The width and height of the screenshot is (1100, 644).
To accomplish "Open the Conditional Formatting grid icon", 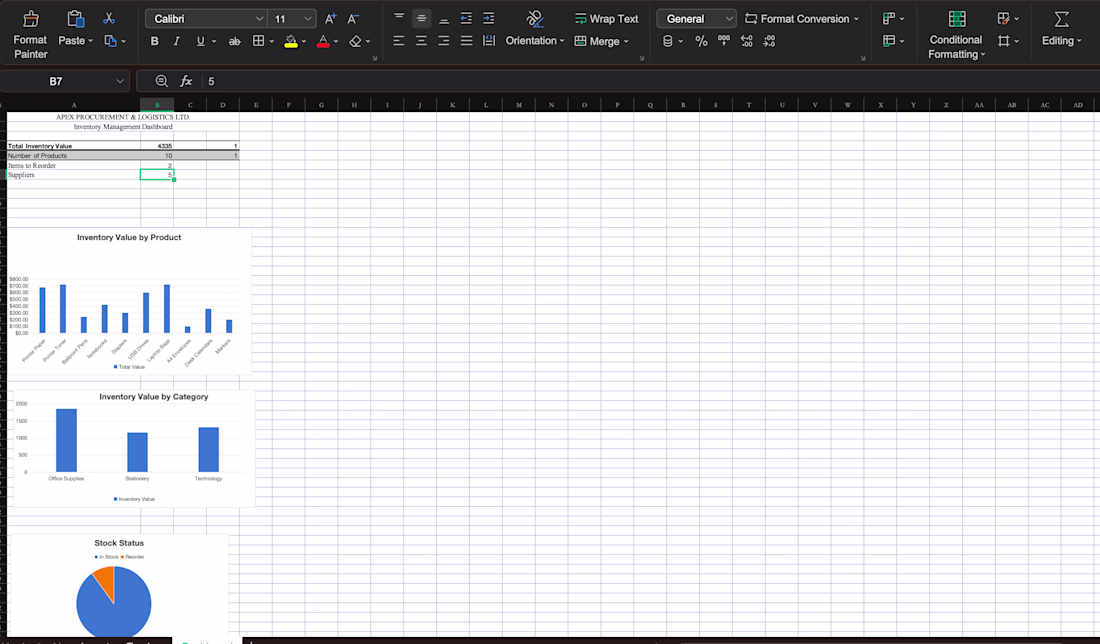I will point(956,19).
